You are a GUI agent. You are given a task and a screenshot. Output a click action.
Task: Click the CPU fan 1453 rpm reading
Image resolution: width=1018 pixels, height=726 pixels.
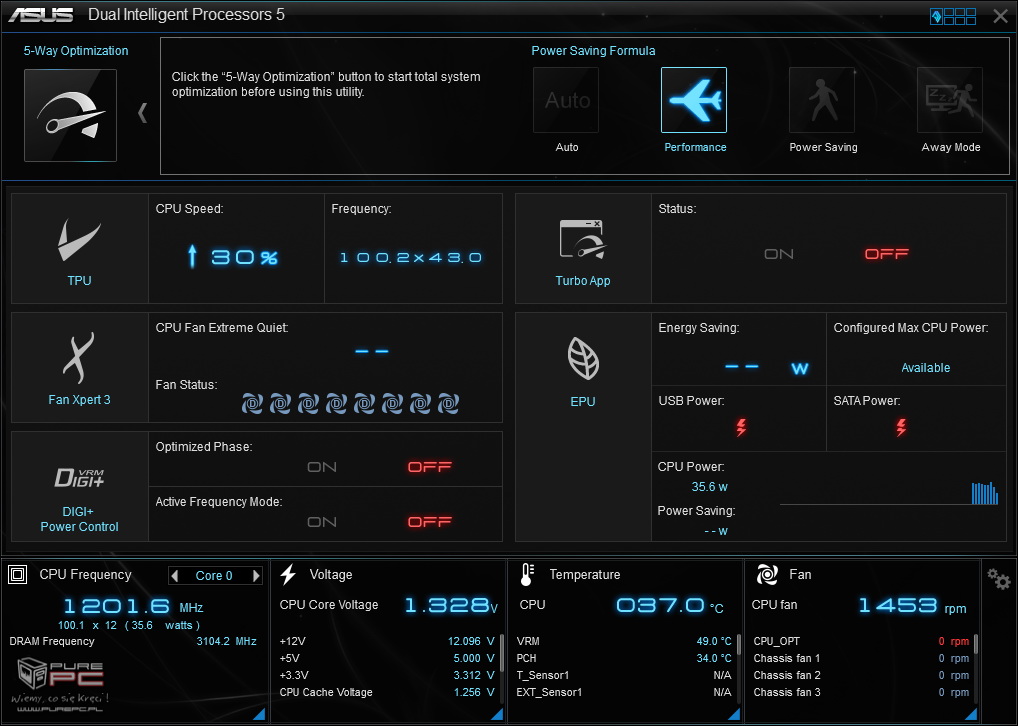pos(912,606)
